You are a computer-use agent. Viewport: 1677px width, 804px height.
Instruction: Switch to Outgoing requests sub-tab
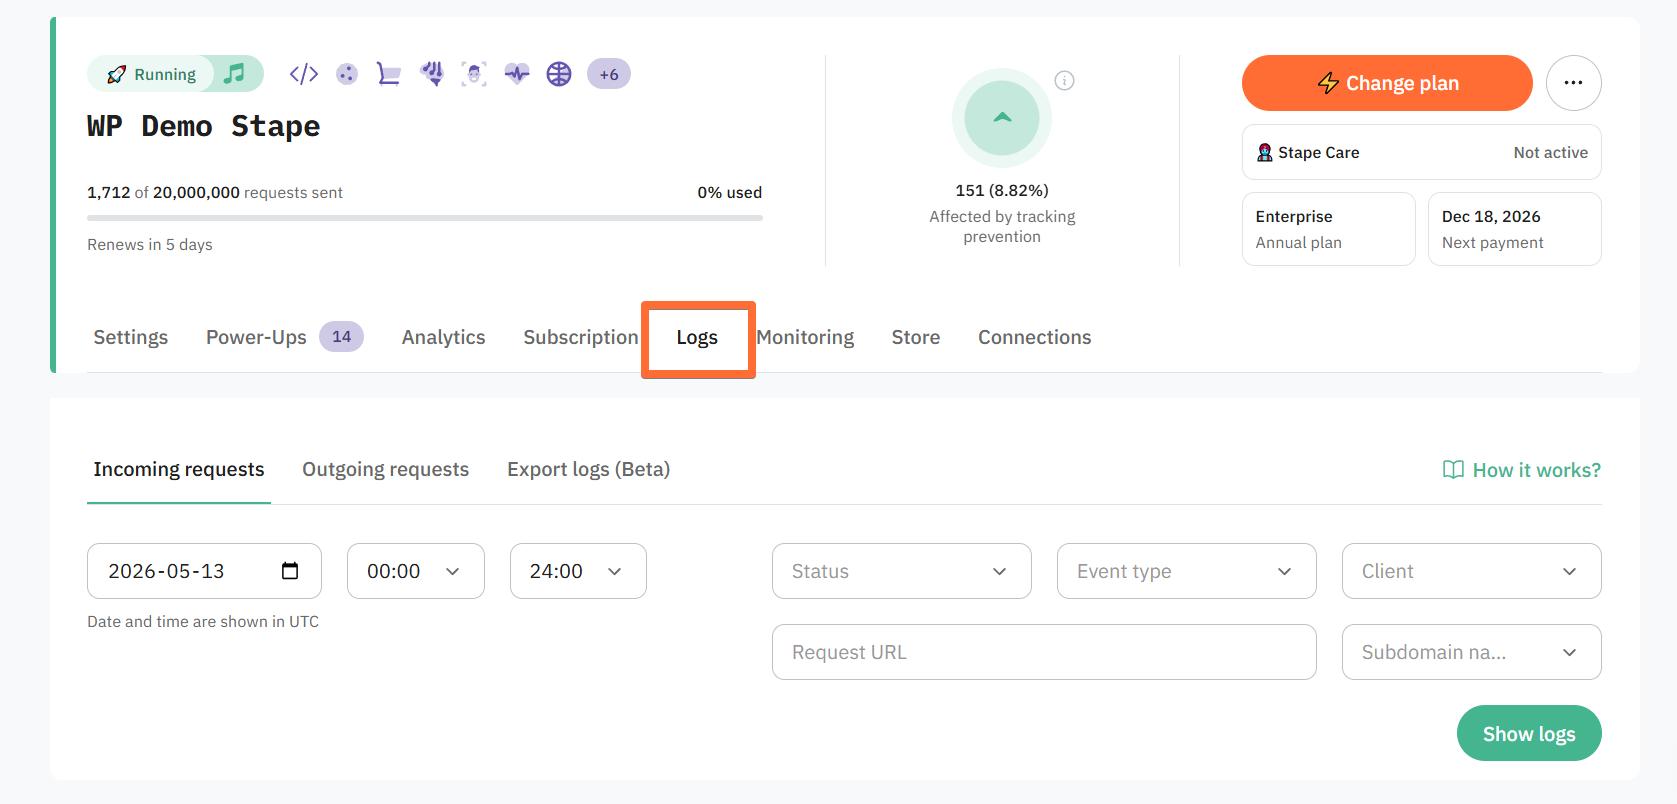pos(386,469)
